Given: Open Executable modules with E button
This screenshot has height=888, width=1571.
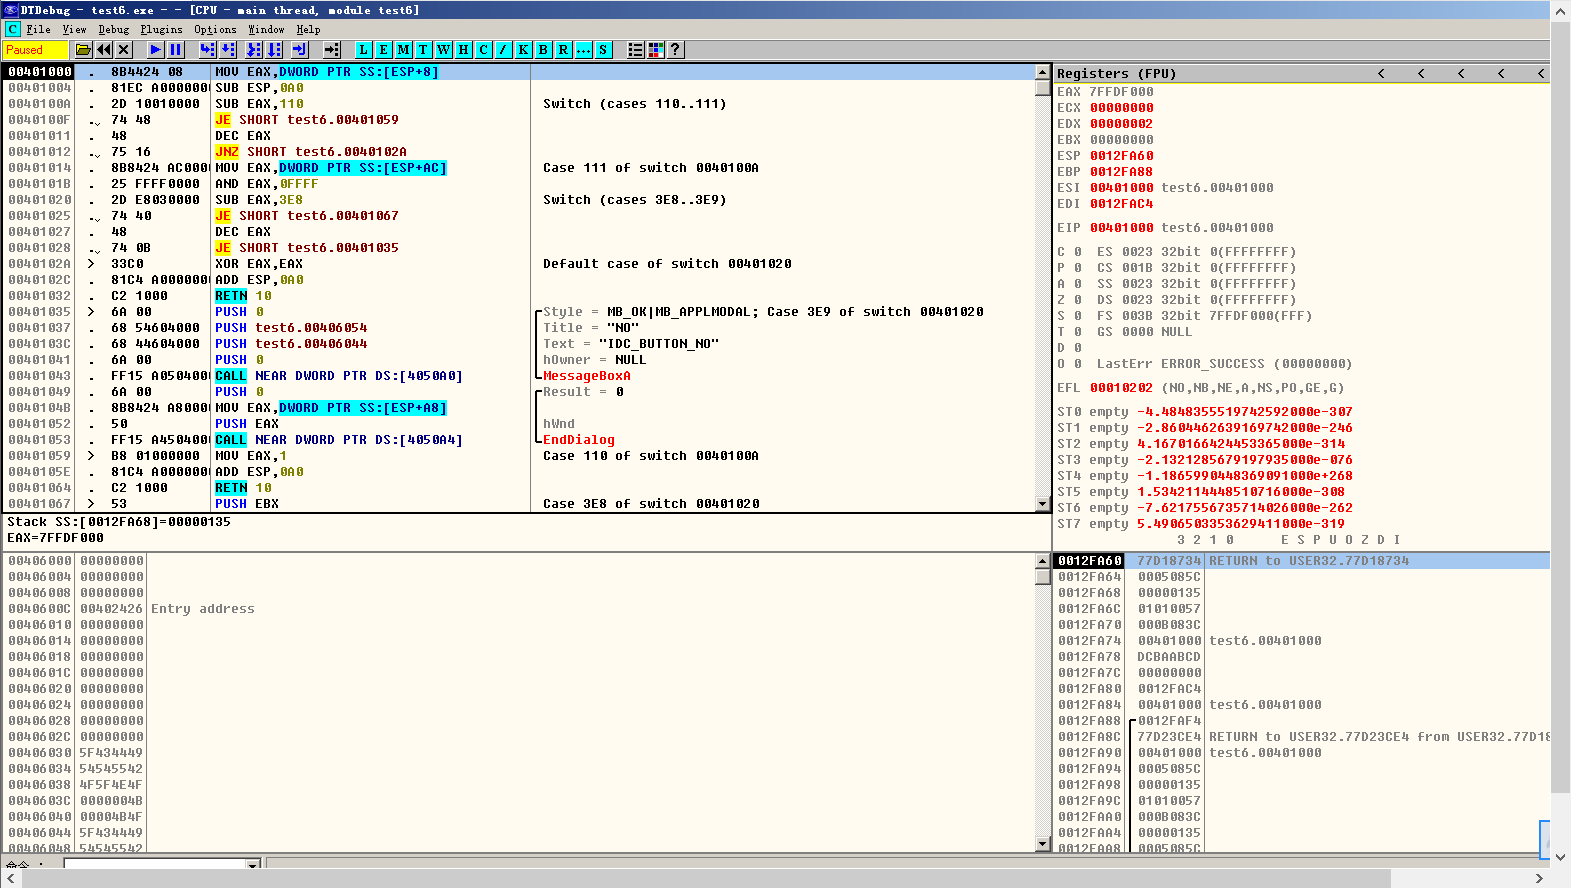Looking at the screenshot, I should 384,50.
